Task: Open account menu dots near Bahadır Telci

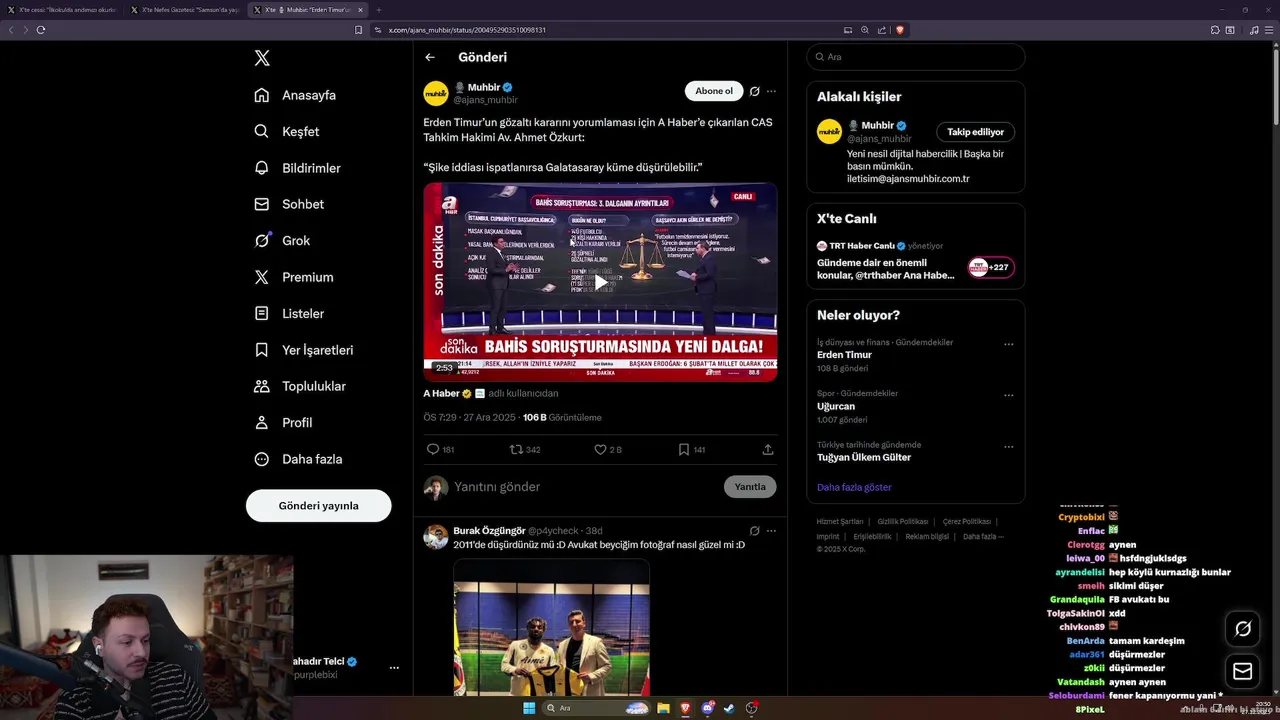Action: [394, 667]
